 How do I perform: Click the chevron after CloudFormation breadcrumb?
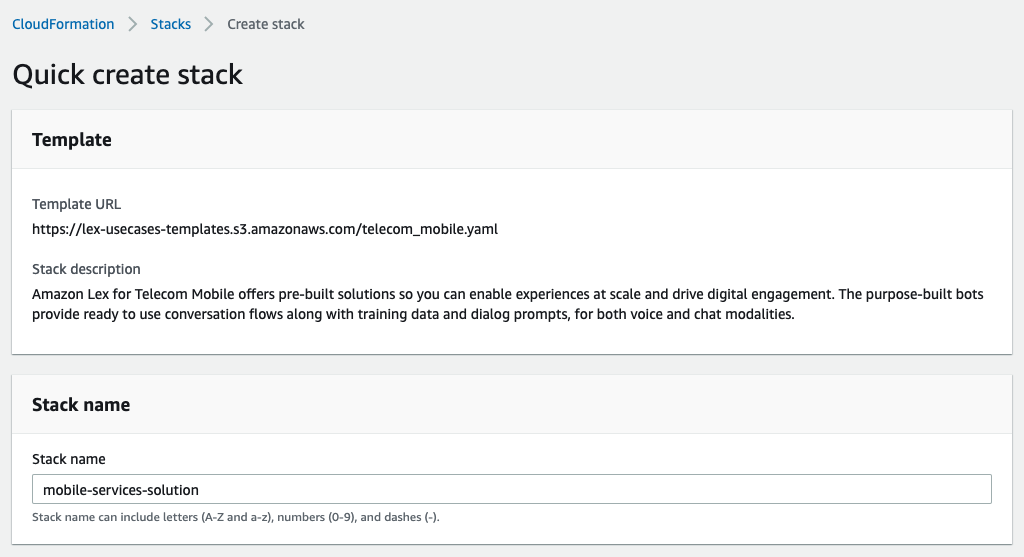(x=133, y=24)
